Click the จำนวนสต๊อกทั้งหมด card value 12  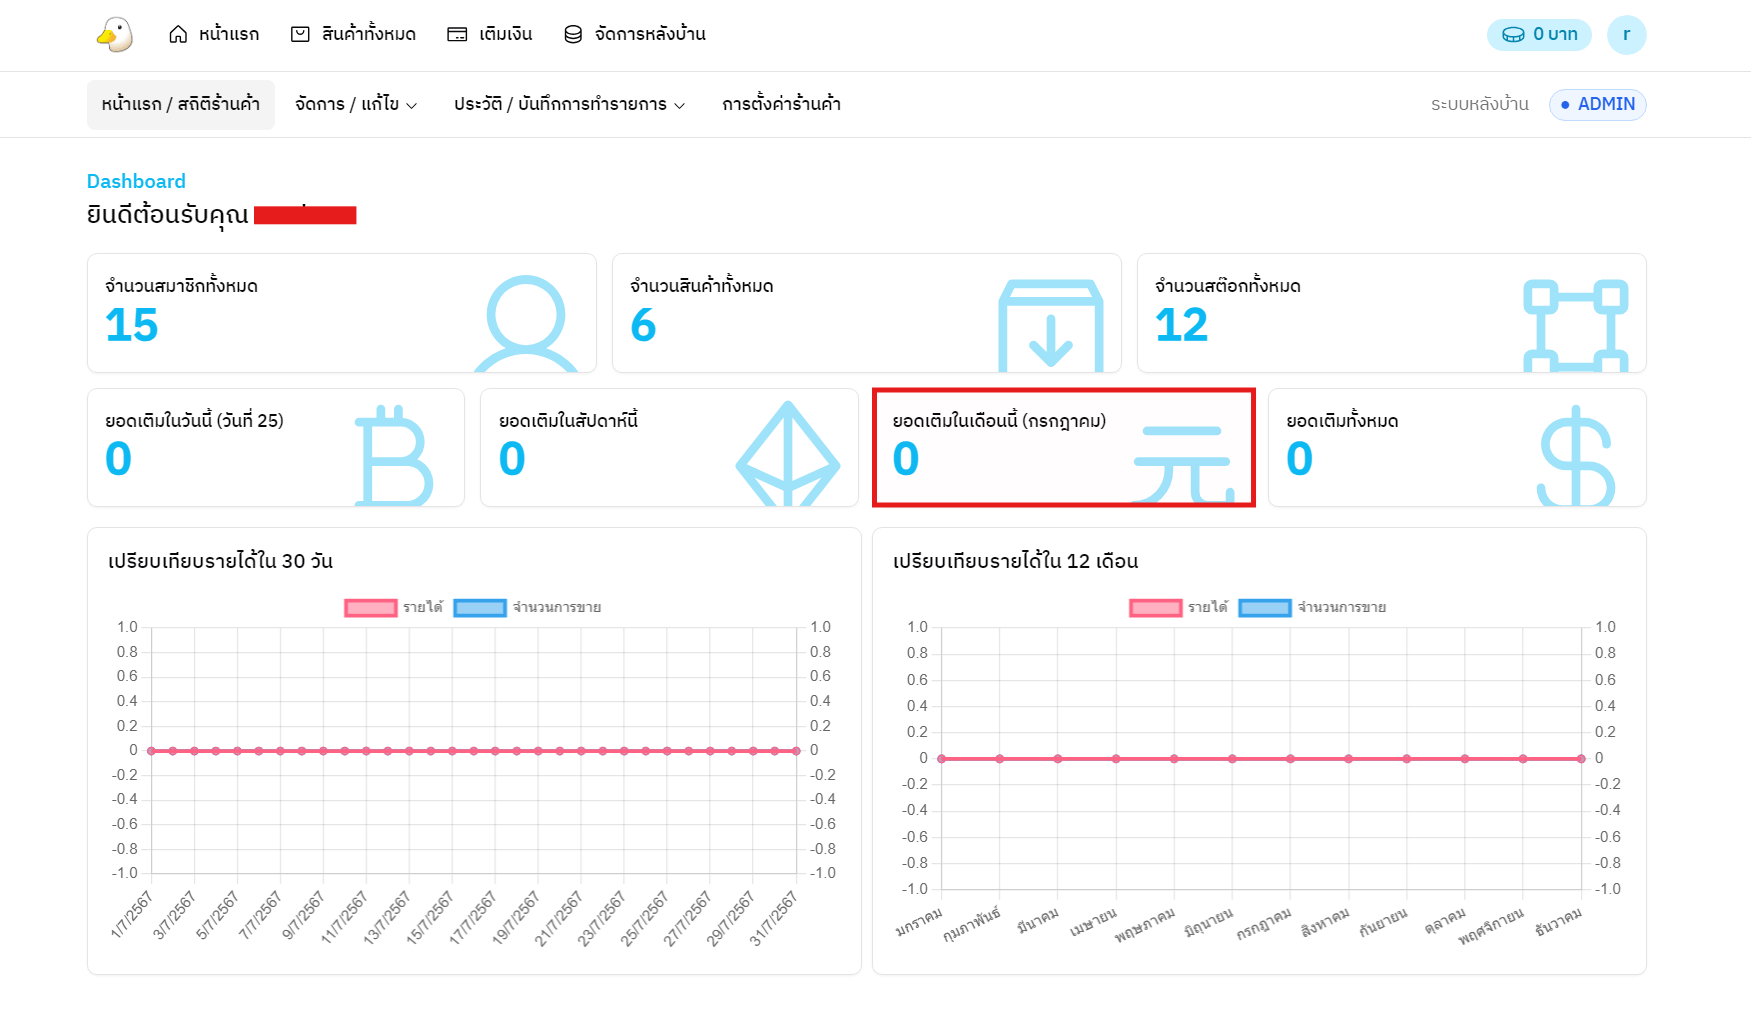tap(1182, 325)
